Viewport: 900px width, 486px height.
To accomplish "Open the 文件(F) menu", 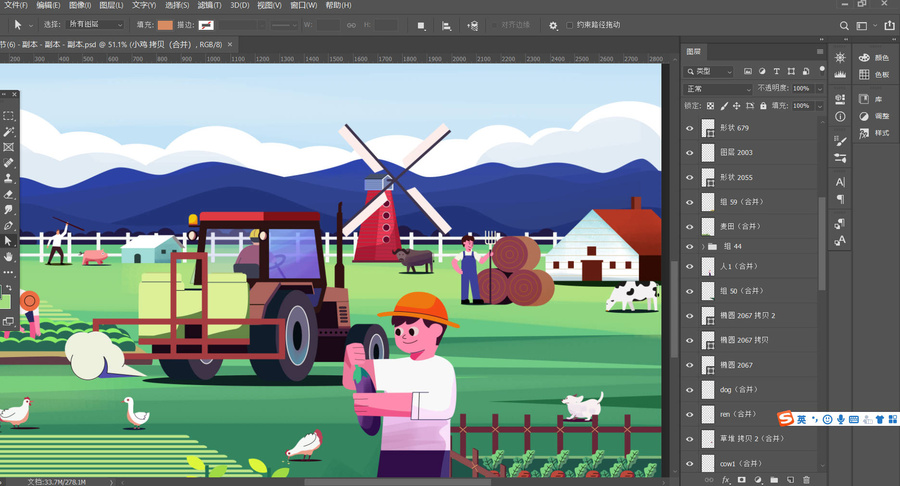I will pos(15,5).
